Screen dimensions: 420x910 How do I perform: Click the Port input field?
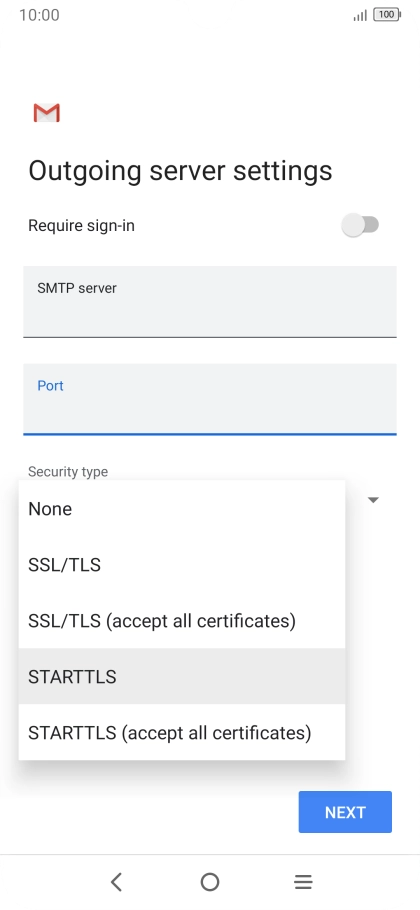tap(210, 399)
